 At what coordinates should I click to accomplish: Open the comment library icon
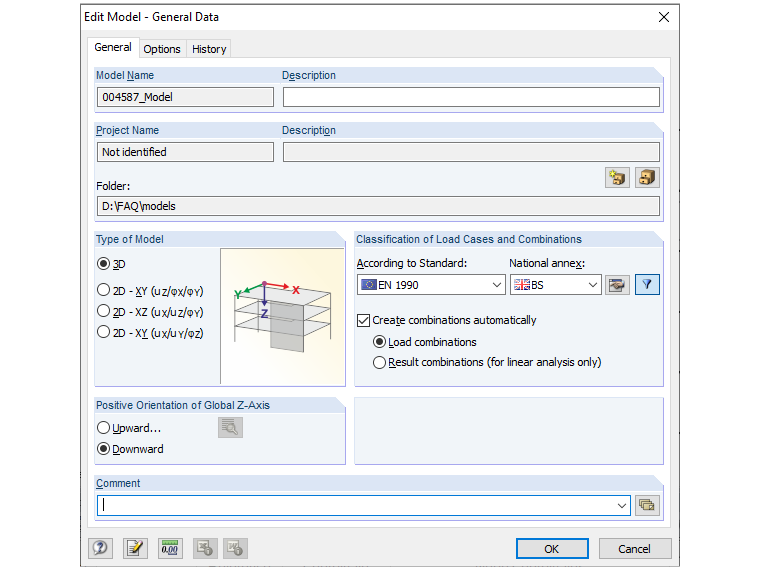(647, 505)
